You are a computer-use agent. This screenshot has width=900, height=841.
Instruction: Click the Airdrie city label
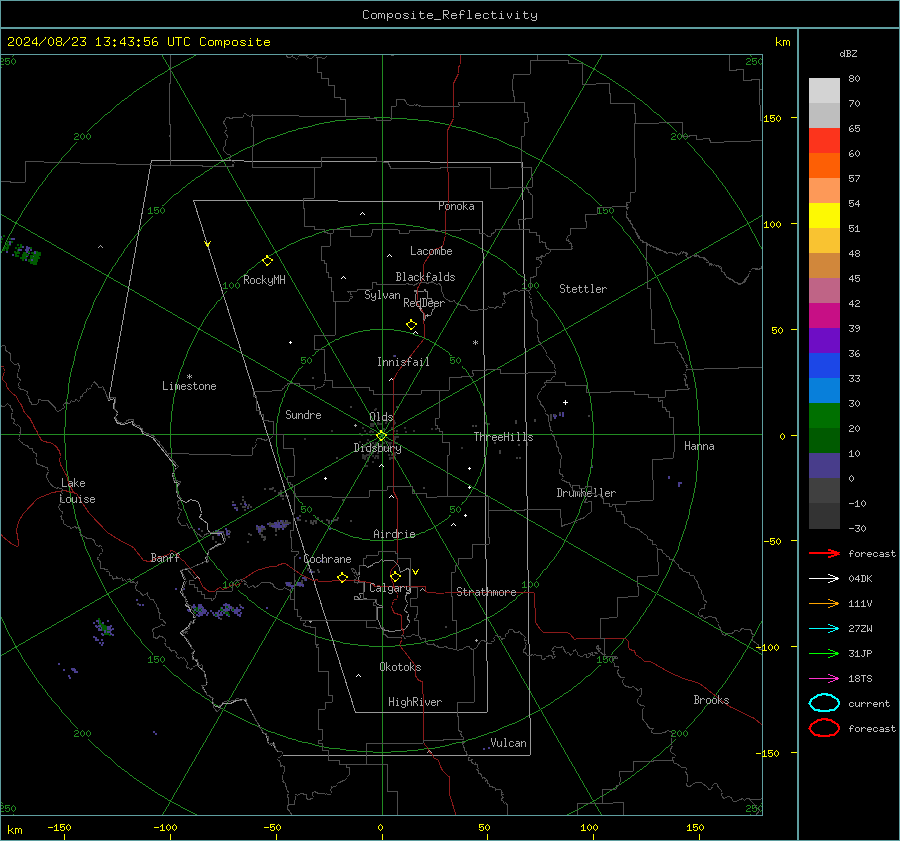[394, 534]
